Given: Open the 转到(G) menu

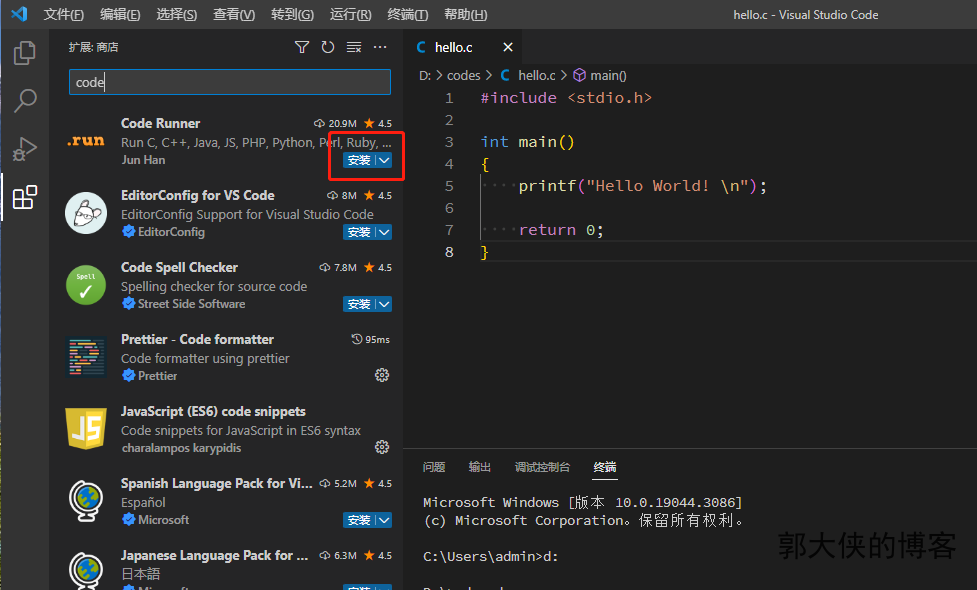Looking at the screenshot, I should 292,14.
